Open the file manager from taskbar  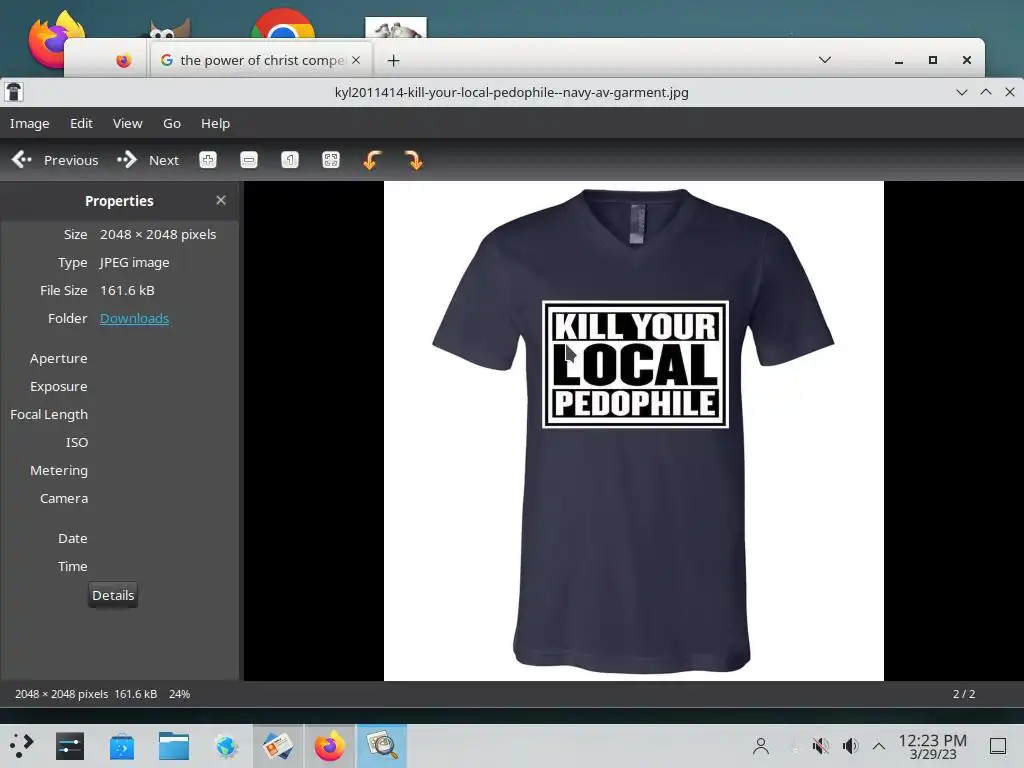pyautogui.click(x=174, y=746)
